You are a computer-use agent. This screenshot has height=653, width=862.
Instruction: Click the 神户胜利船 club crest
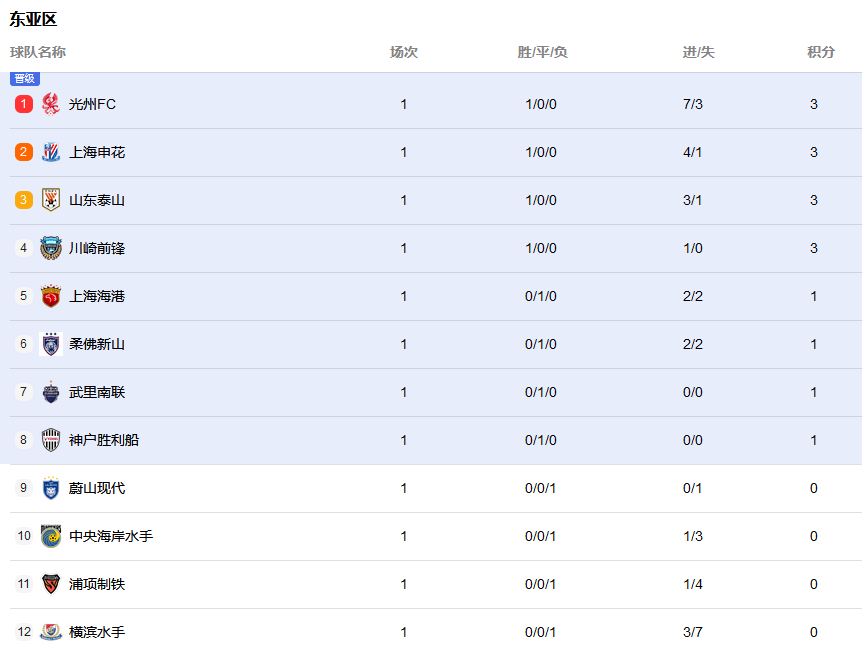(51, 440)
